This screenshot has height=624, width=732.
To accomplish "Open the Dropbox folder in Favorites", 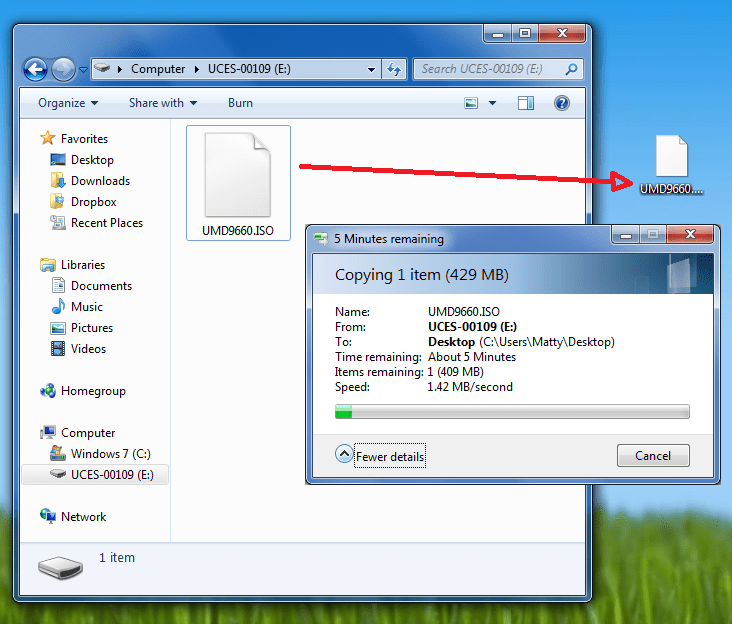I will point(93,202).
